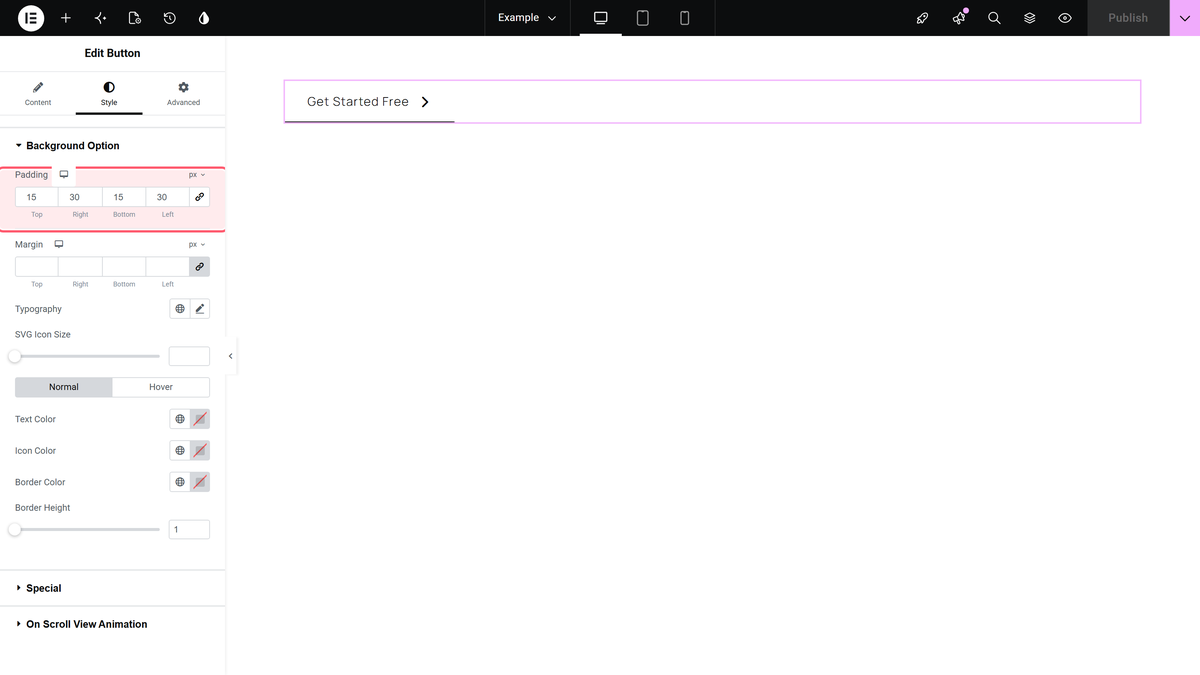
Task: Click the Get Started Free button
Action: click(369, 102)
